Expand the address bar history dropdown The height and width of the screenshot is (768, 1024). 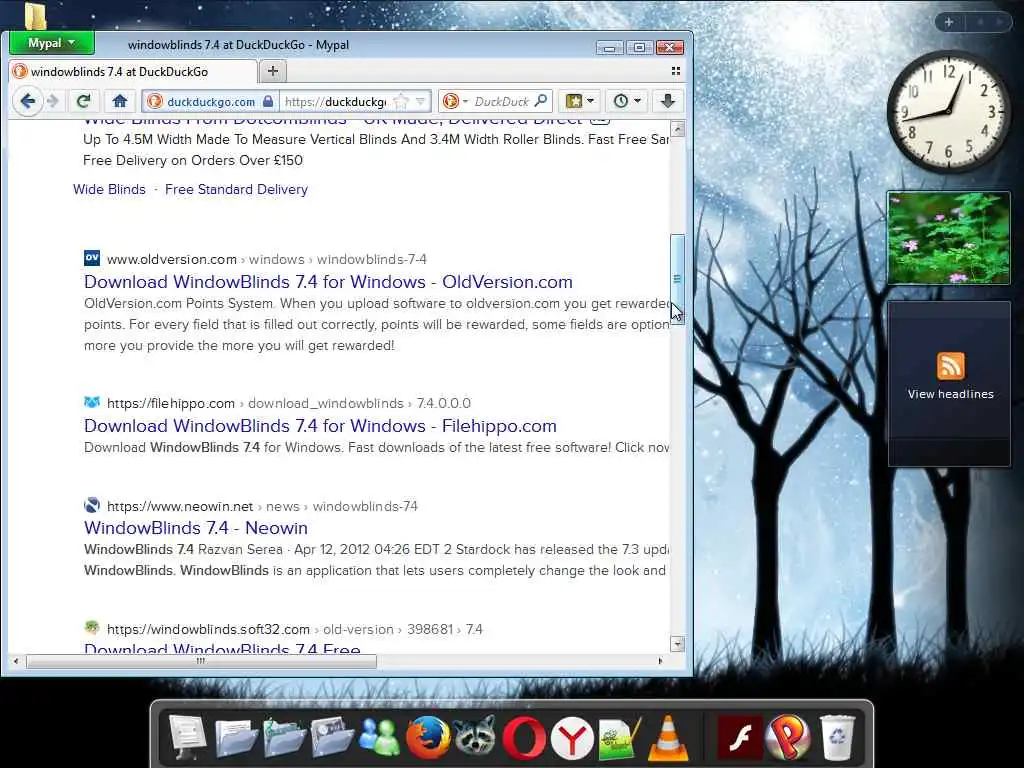click(x=421, y=101)
